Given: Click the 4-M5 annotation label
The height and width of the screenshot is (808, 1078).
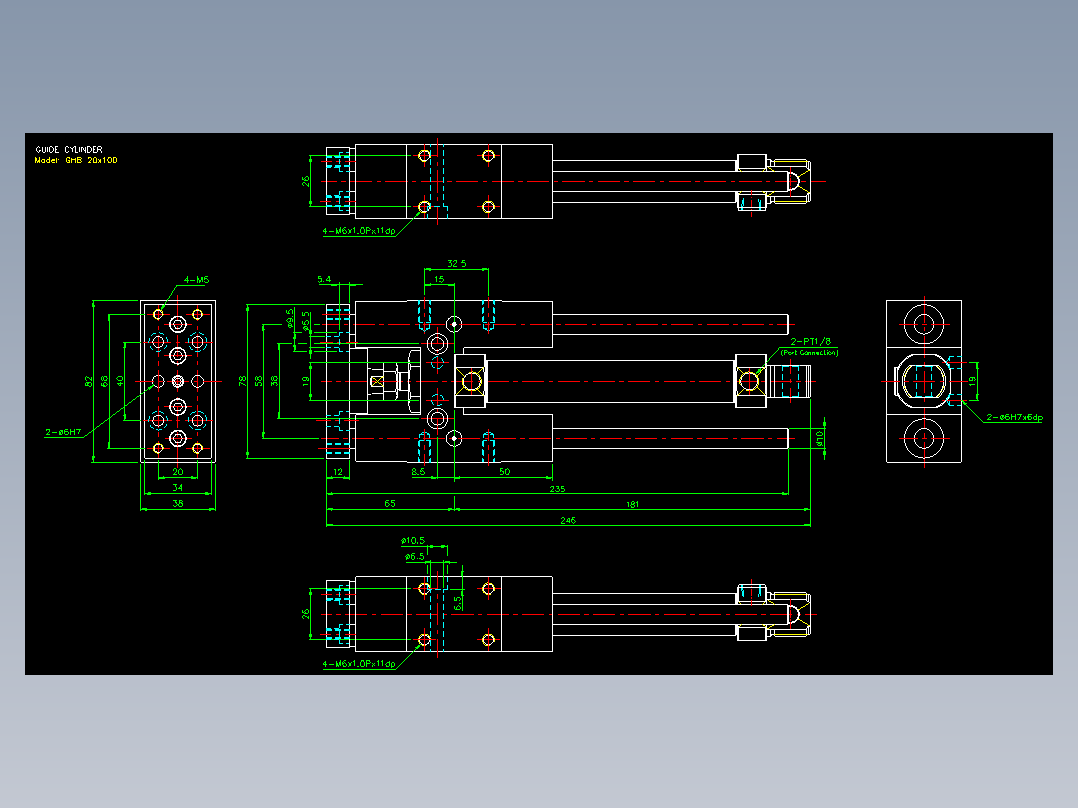Looking at the screenshot, I should tap(196, 280).
